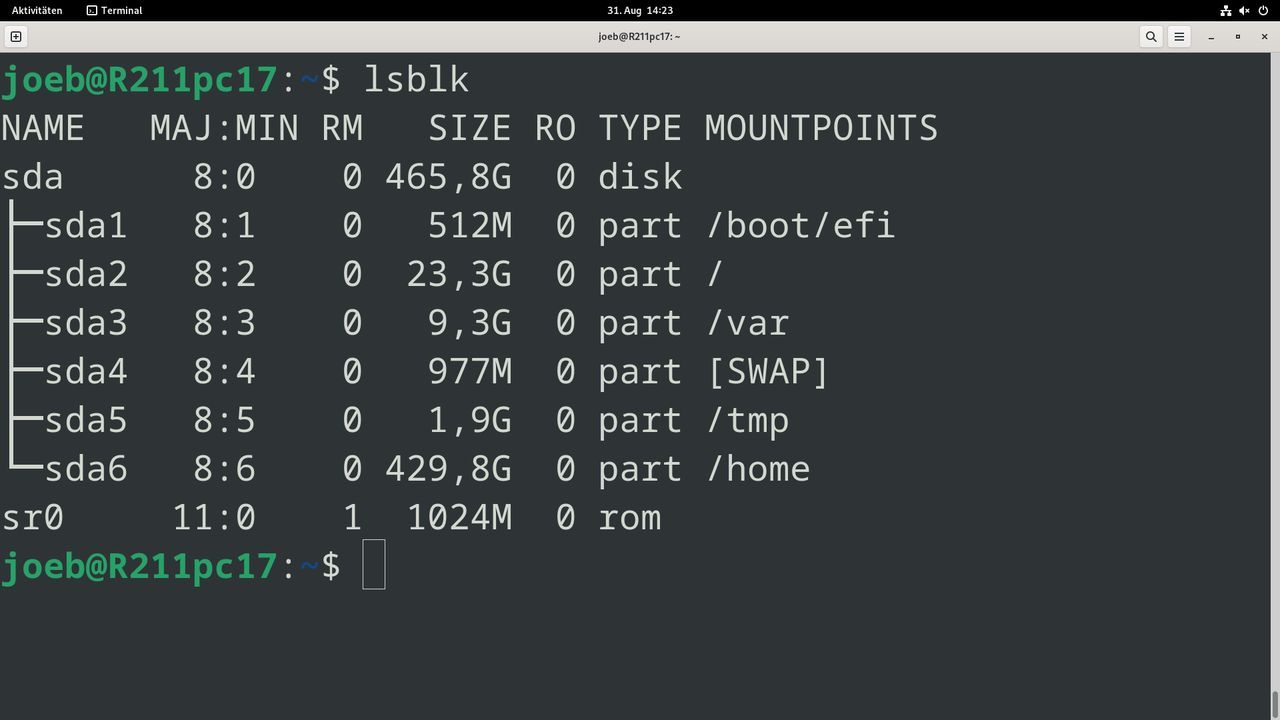The height and width of the screenshot is (720, 1280).
Task: Click the 512M size value
Action: 470,226
